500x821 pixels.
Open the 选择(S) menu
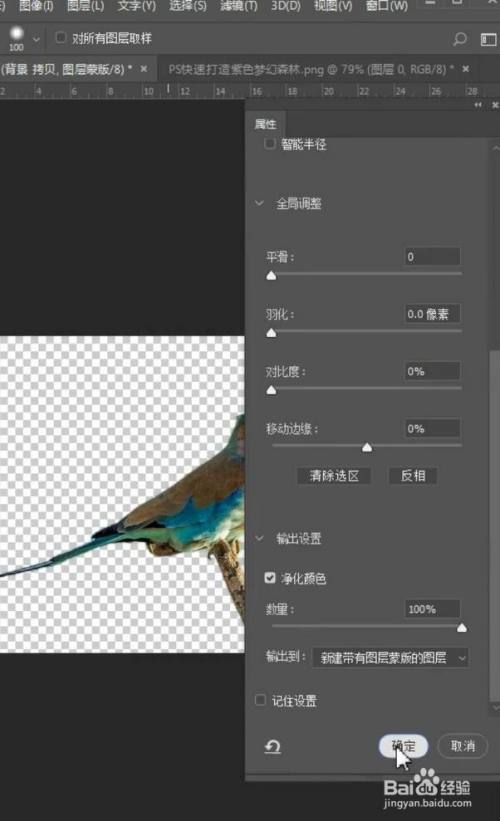[x=187, y=6]
